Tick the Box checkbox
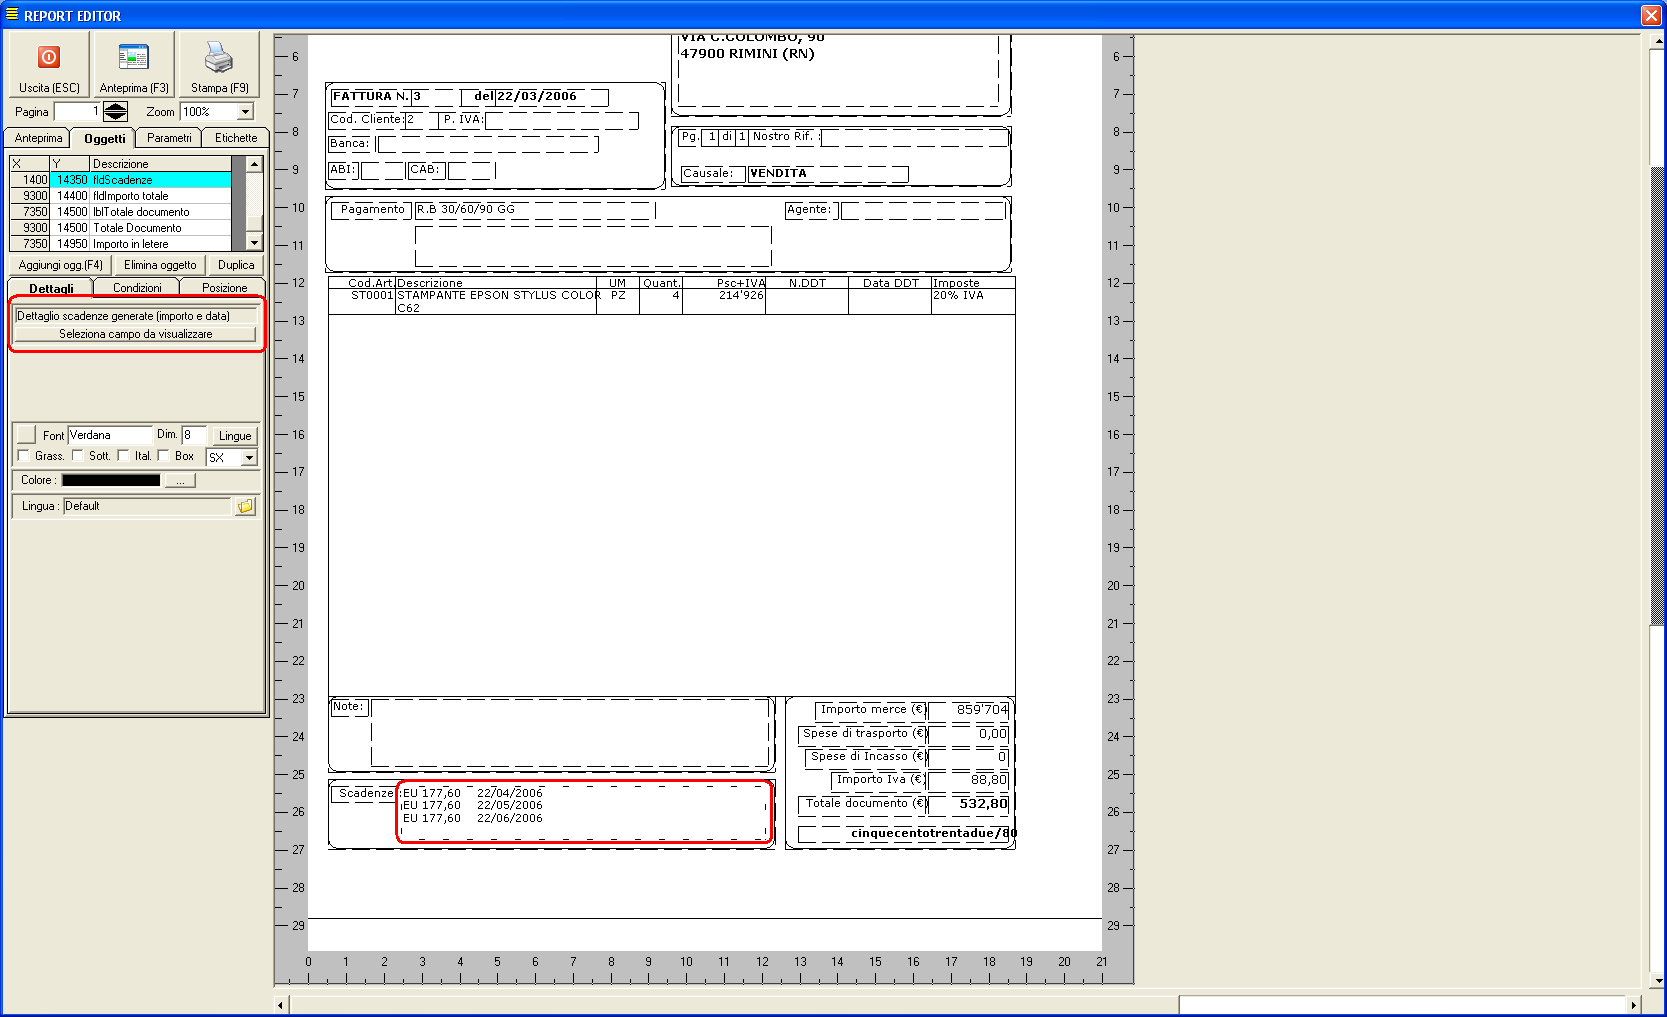1667x1017 pixels. click(164, 456)
